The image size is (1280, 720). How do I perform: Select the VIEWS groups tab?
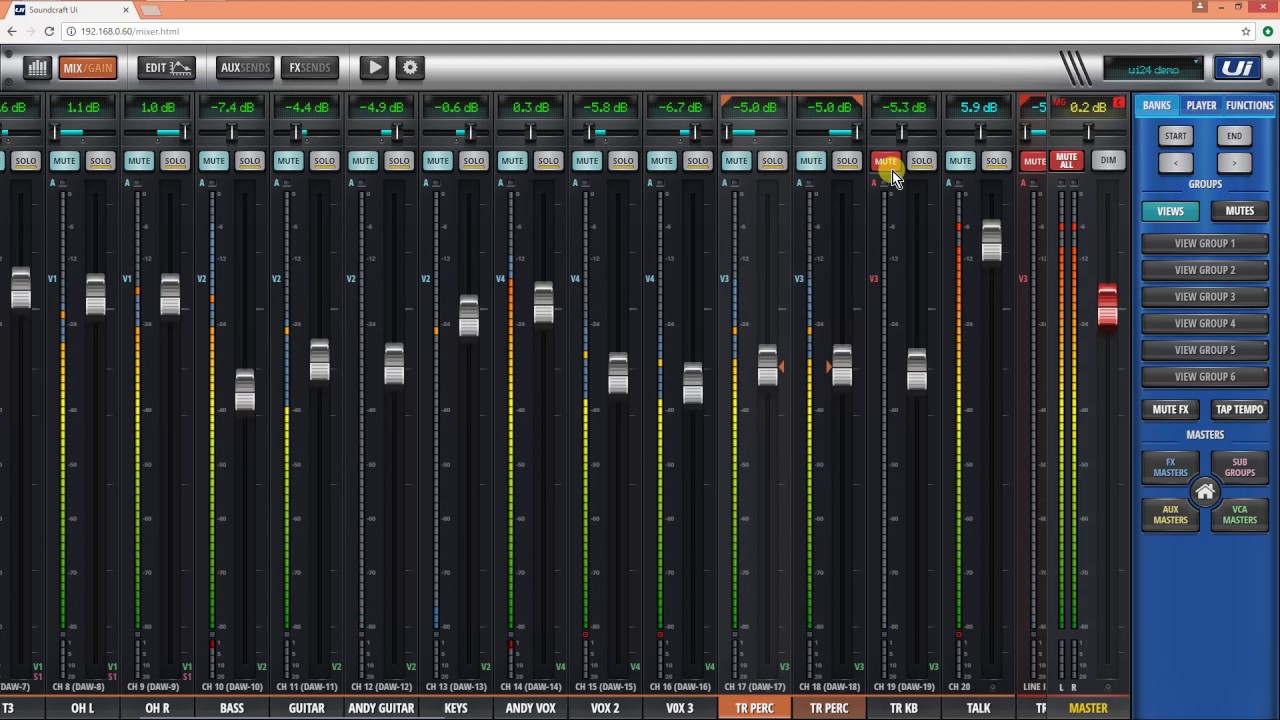click(1170, 211)
